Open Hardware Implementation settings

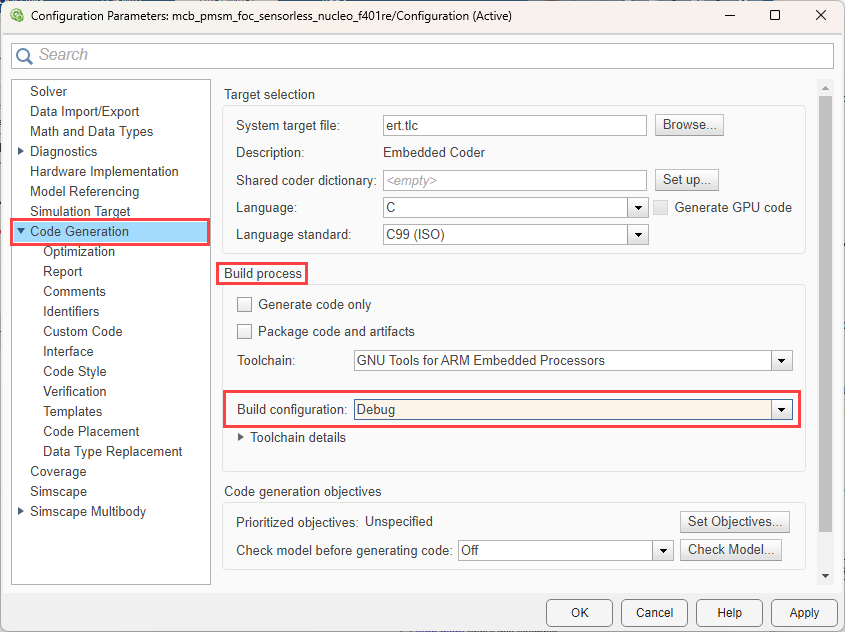tap(104, 171)
